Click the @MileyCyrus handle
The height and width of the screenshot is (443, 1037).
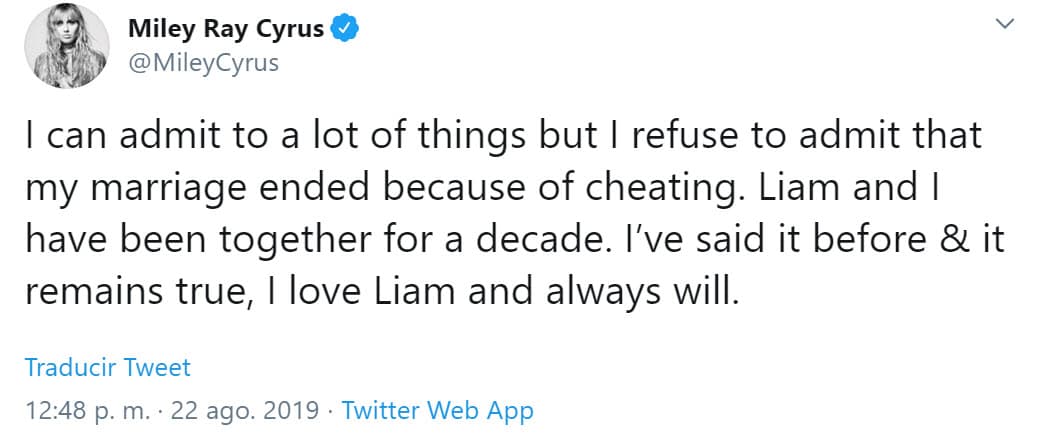pyautogui.click(x=203, y=62)
